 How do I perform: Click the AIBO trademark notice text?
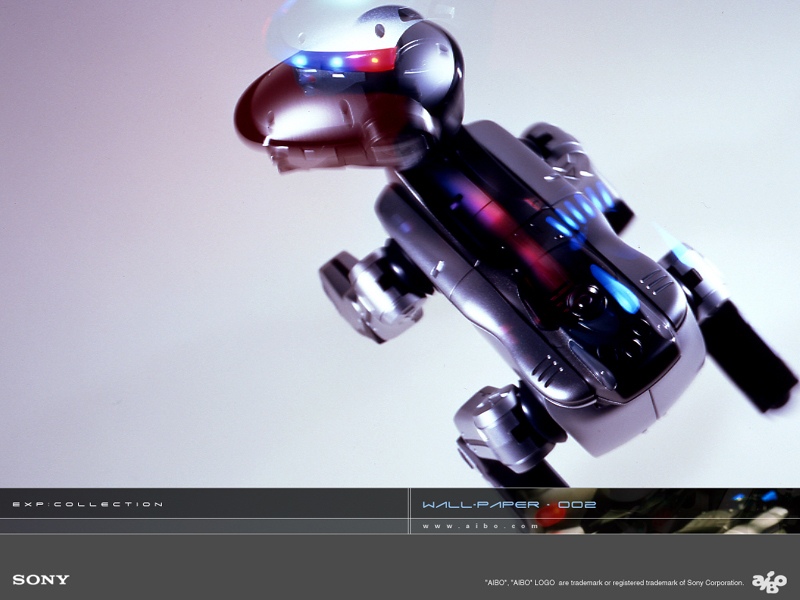[x=614, y=582]
